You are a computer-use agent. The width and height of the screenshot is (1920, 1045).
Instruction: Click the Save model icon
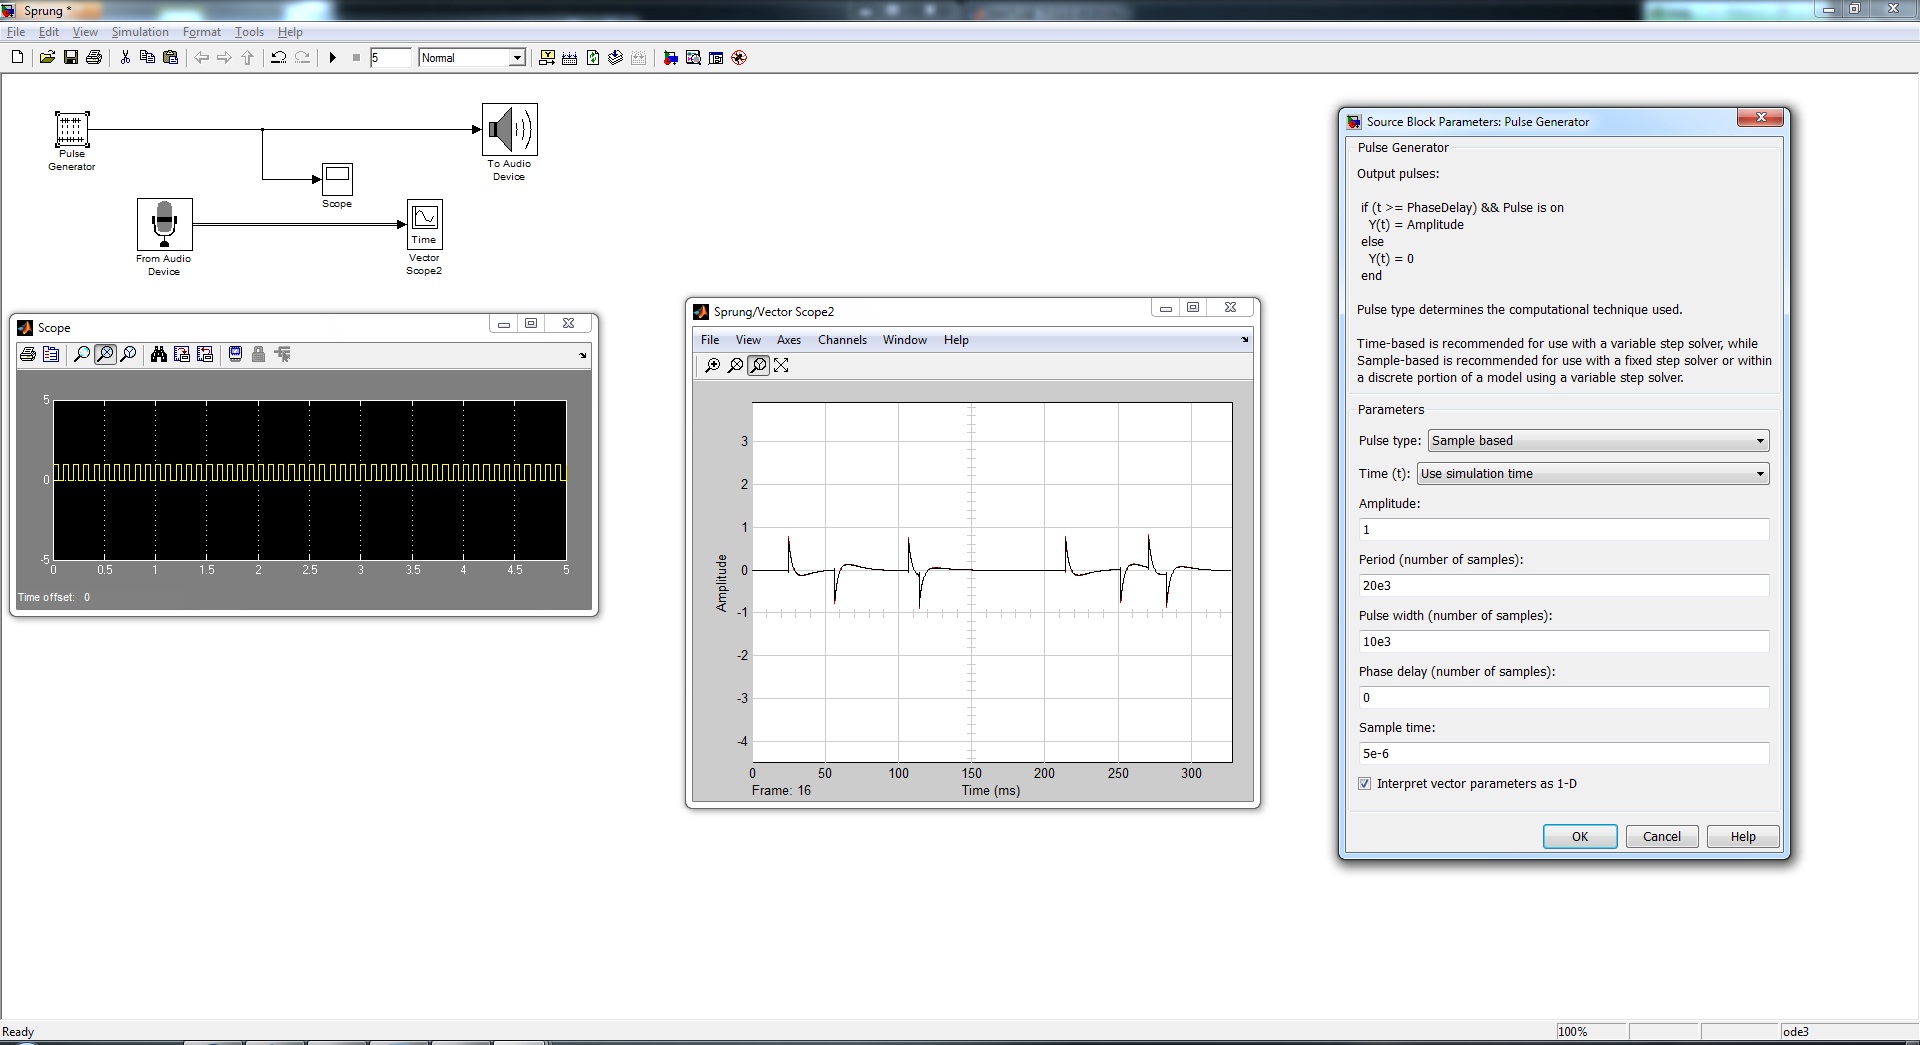[x=70, y=58]
